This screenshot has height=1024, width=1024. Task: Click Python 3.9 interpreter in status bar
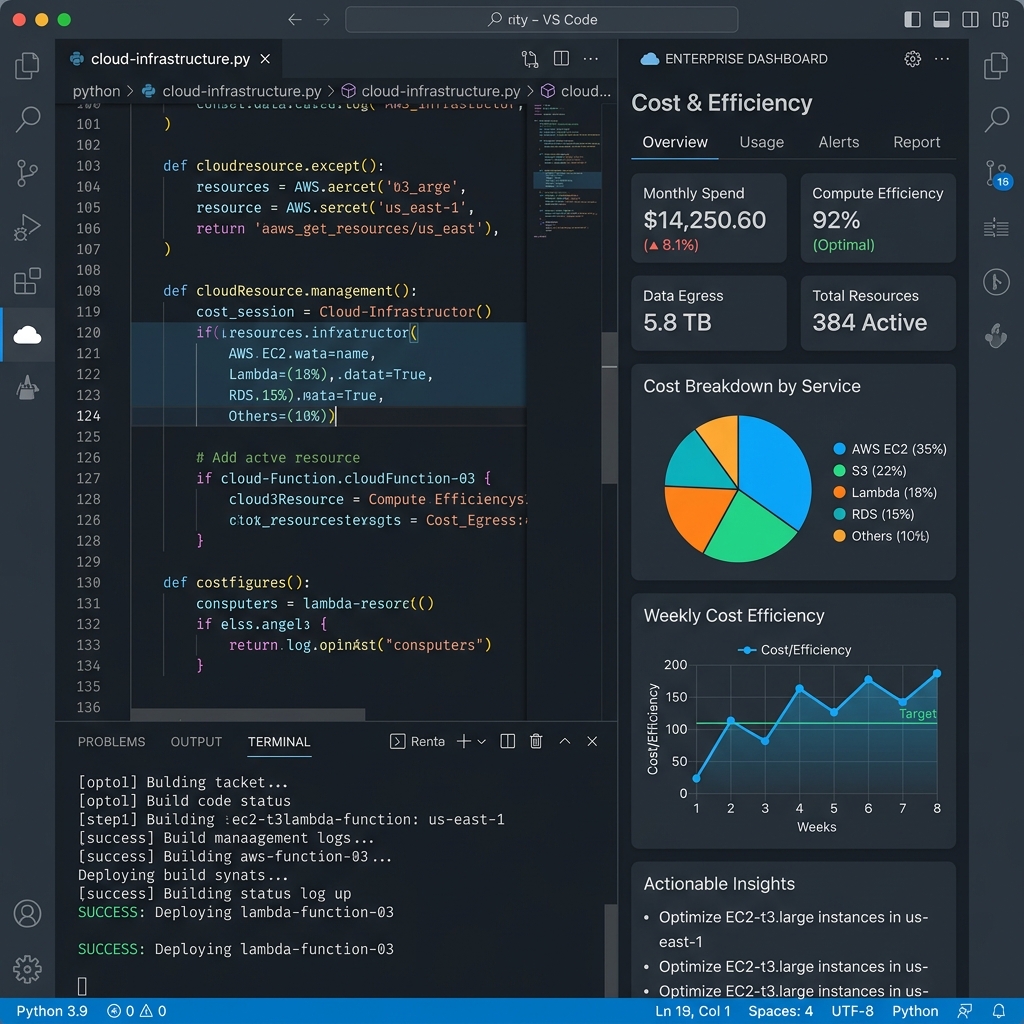pos(52,1011)
